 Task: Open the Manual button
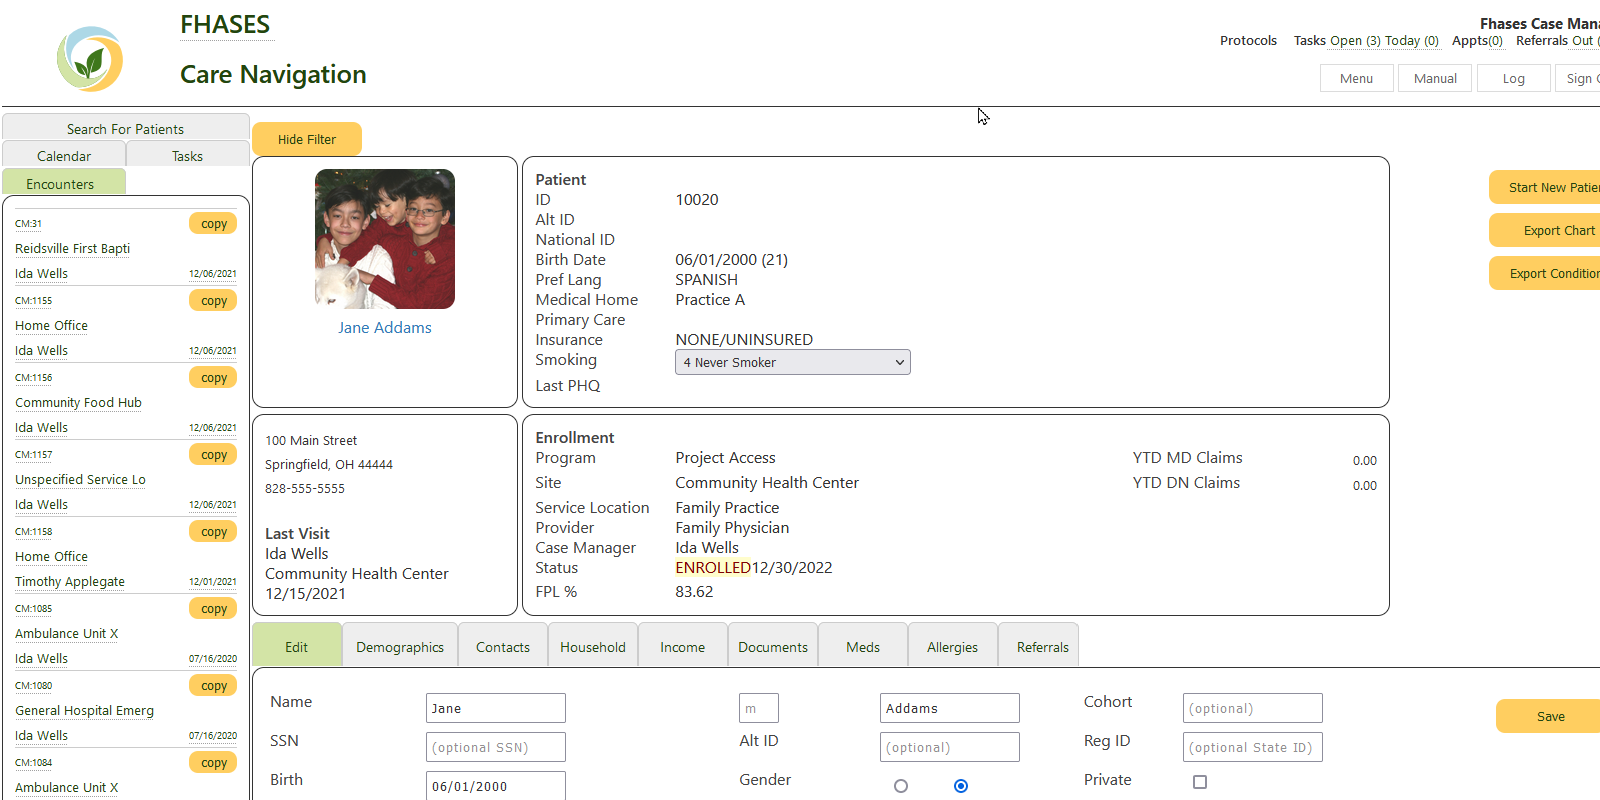1435,78
